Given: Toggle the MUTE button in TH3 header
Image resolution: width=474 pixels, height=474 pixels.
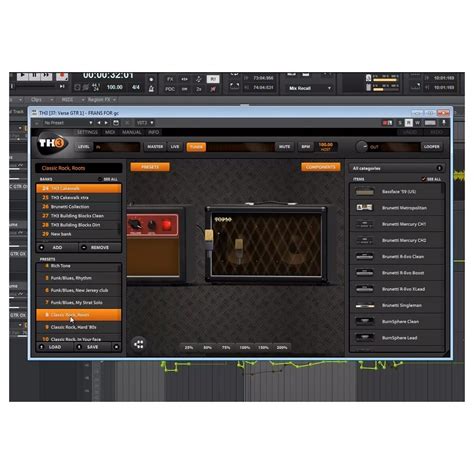Looking at the screenshot, I should [284, 147].
